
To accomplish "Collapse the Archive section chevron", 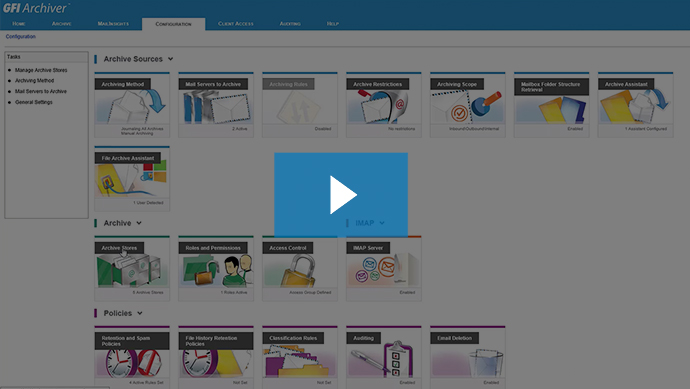I will (x=139, y=223).
